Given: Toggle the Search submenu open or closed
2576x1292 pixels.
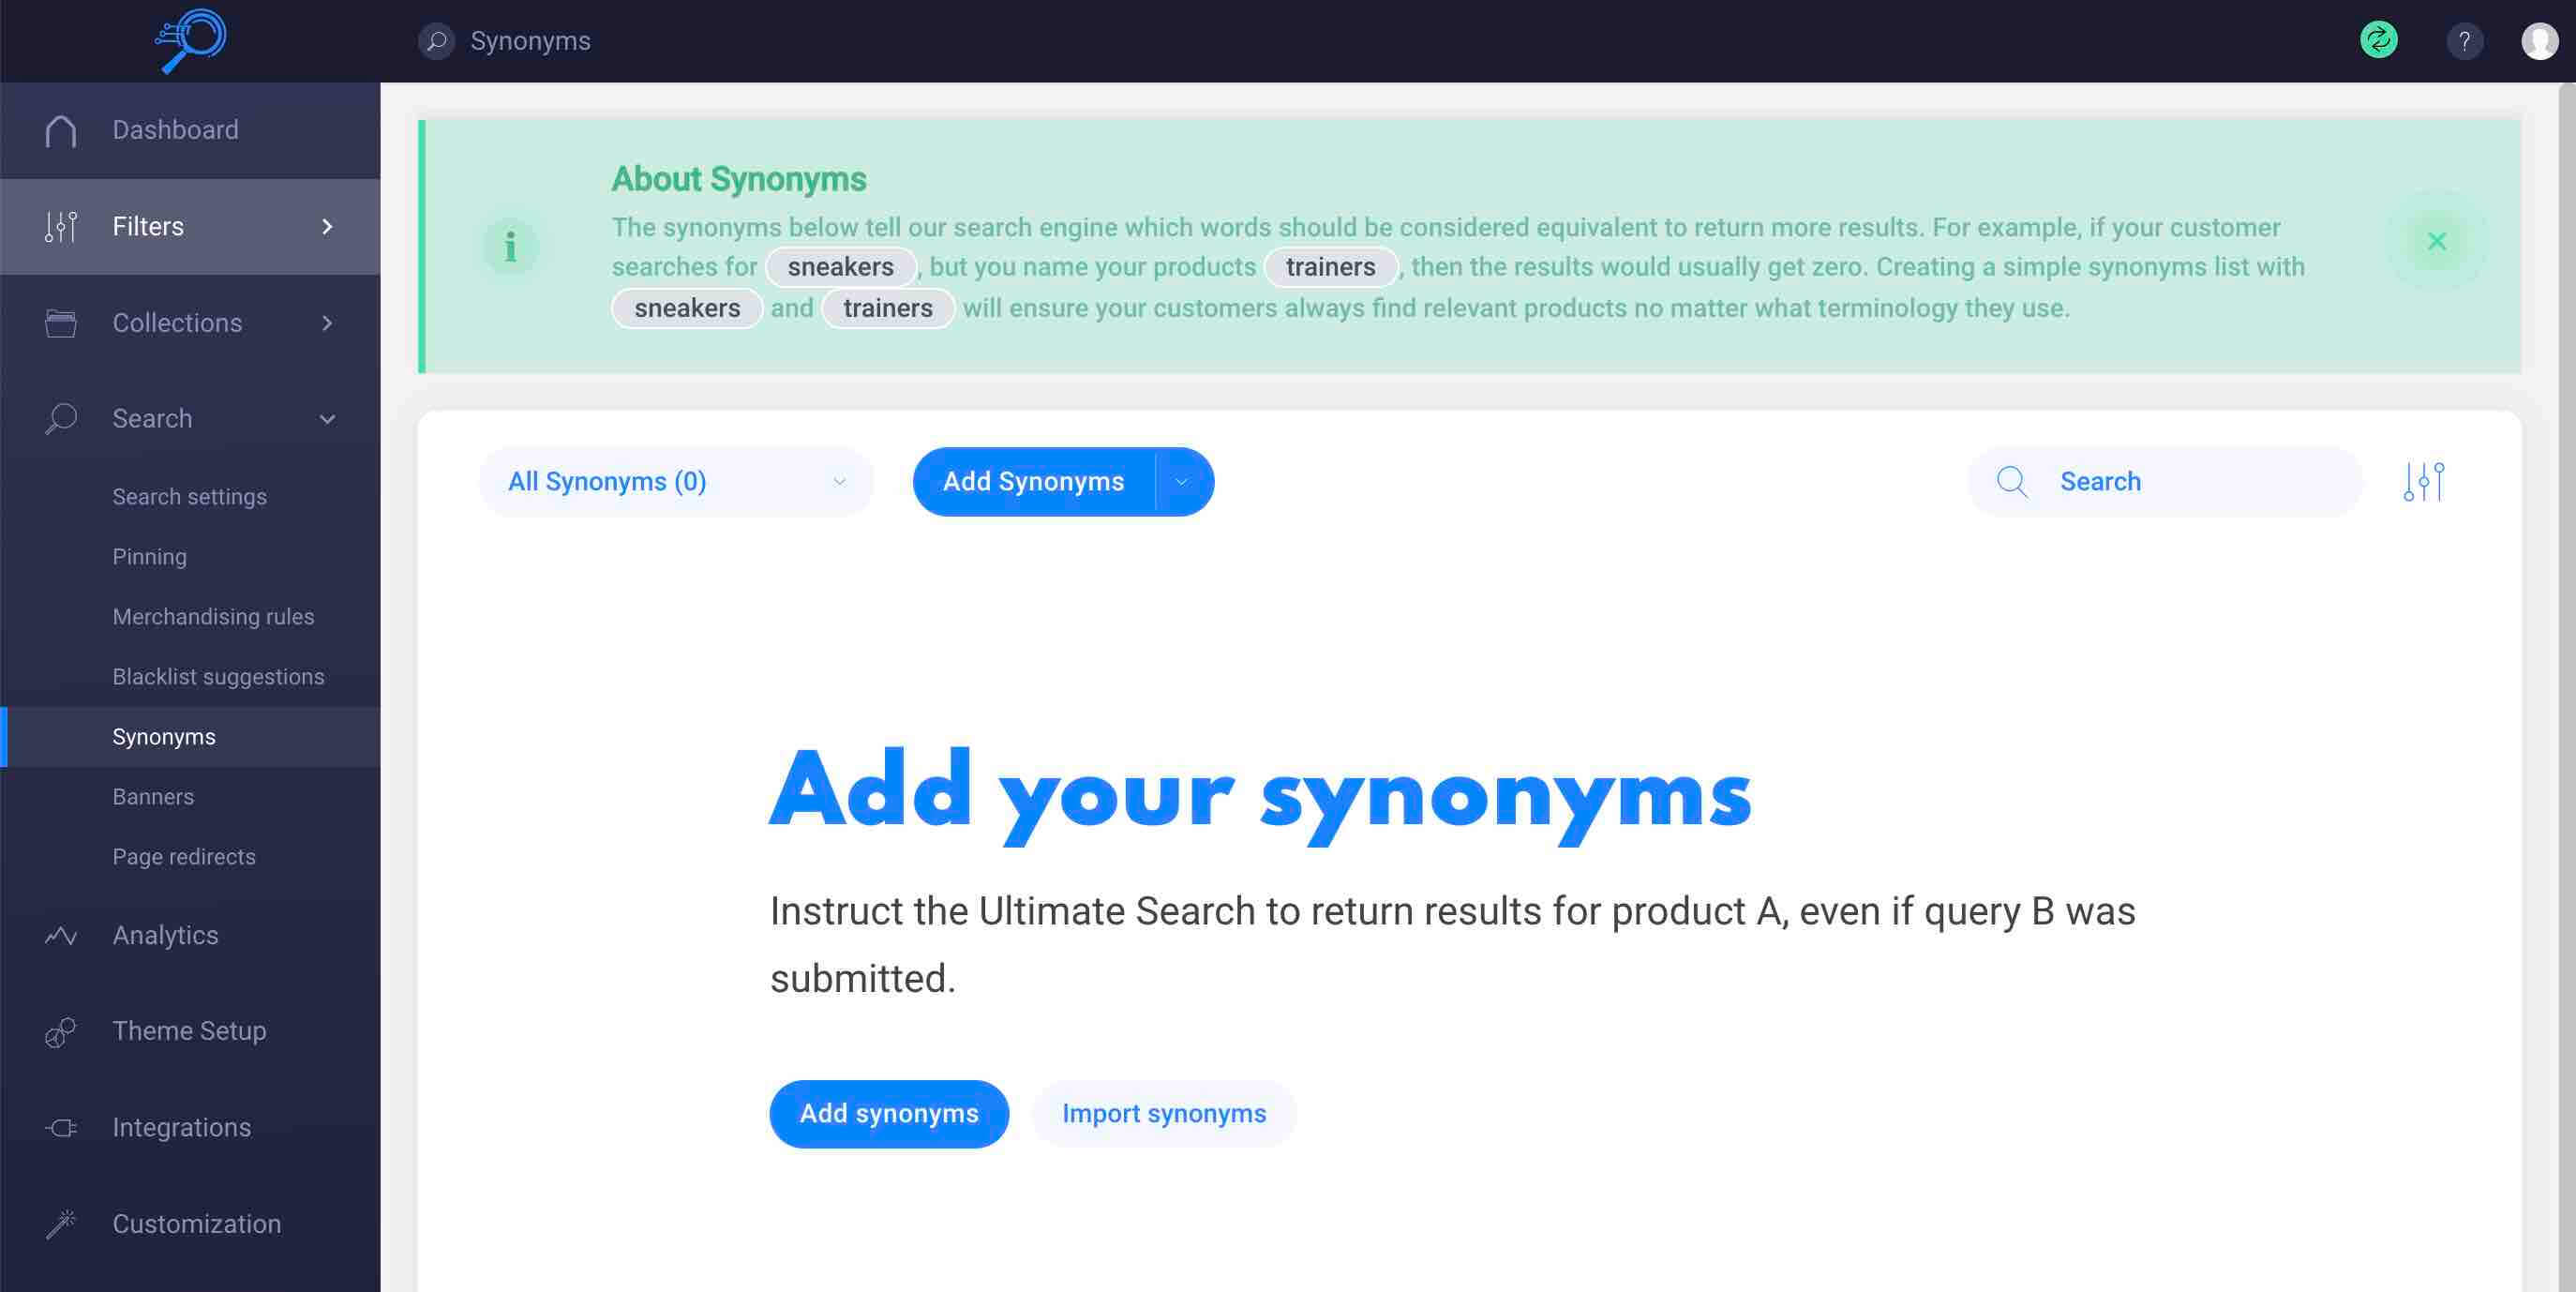Looking at the screenshot, I should 328,418.
